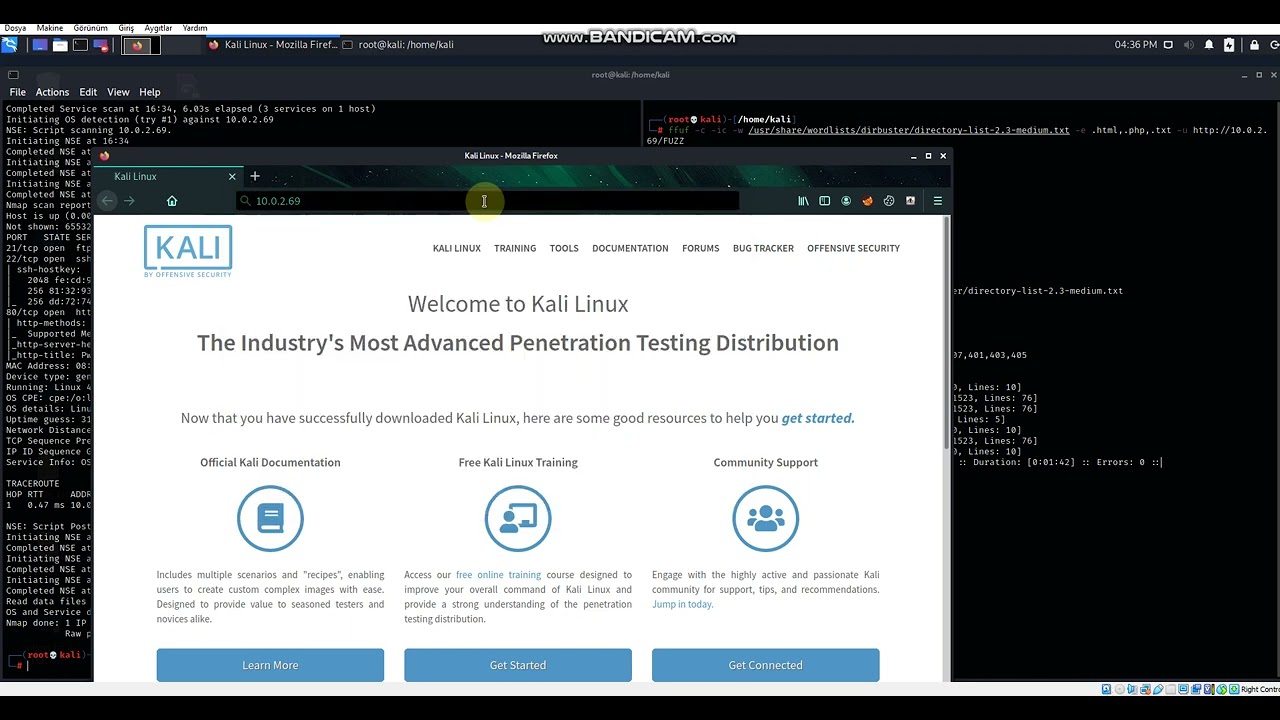This screenshot has width=1280, height=720.
Task: Click the FoxyProxy extension toolbar icon
Action: [868, 201]
